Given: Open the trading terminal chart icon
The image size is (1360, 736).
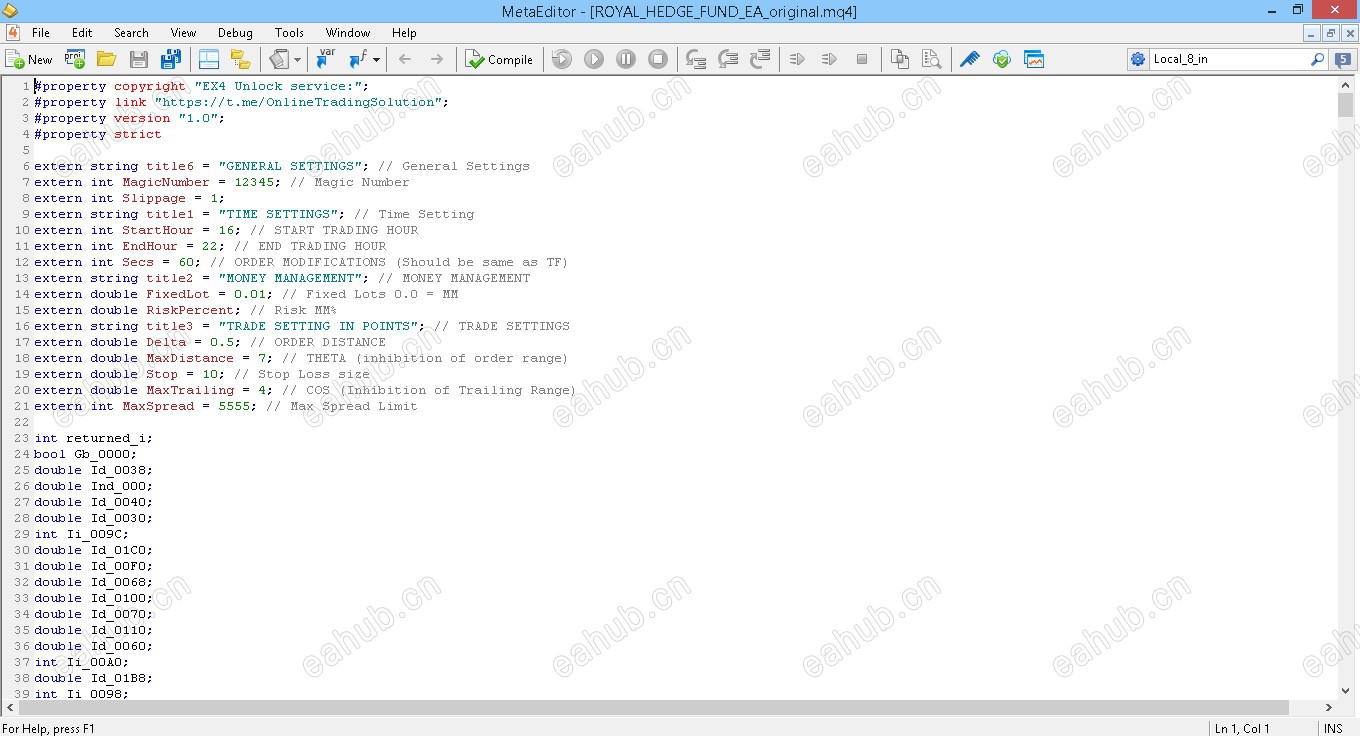Looking at the screenshot, I should click(1033, 59).
